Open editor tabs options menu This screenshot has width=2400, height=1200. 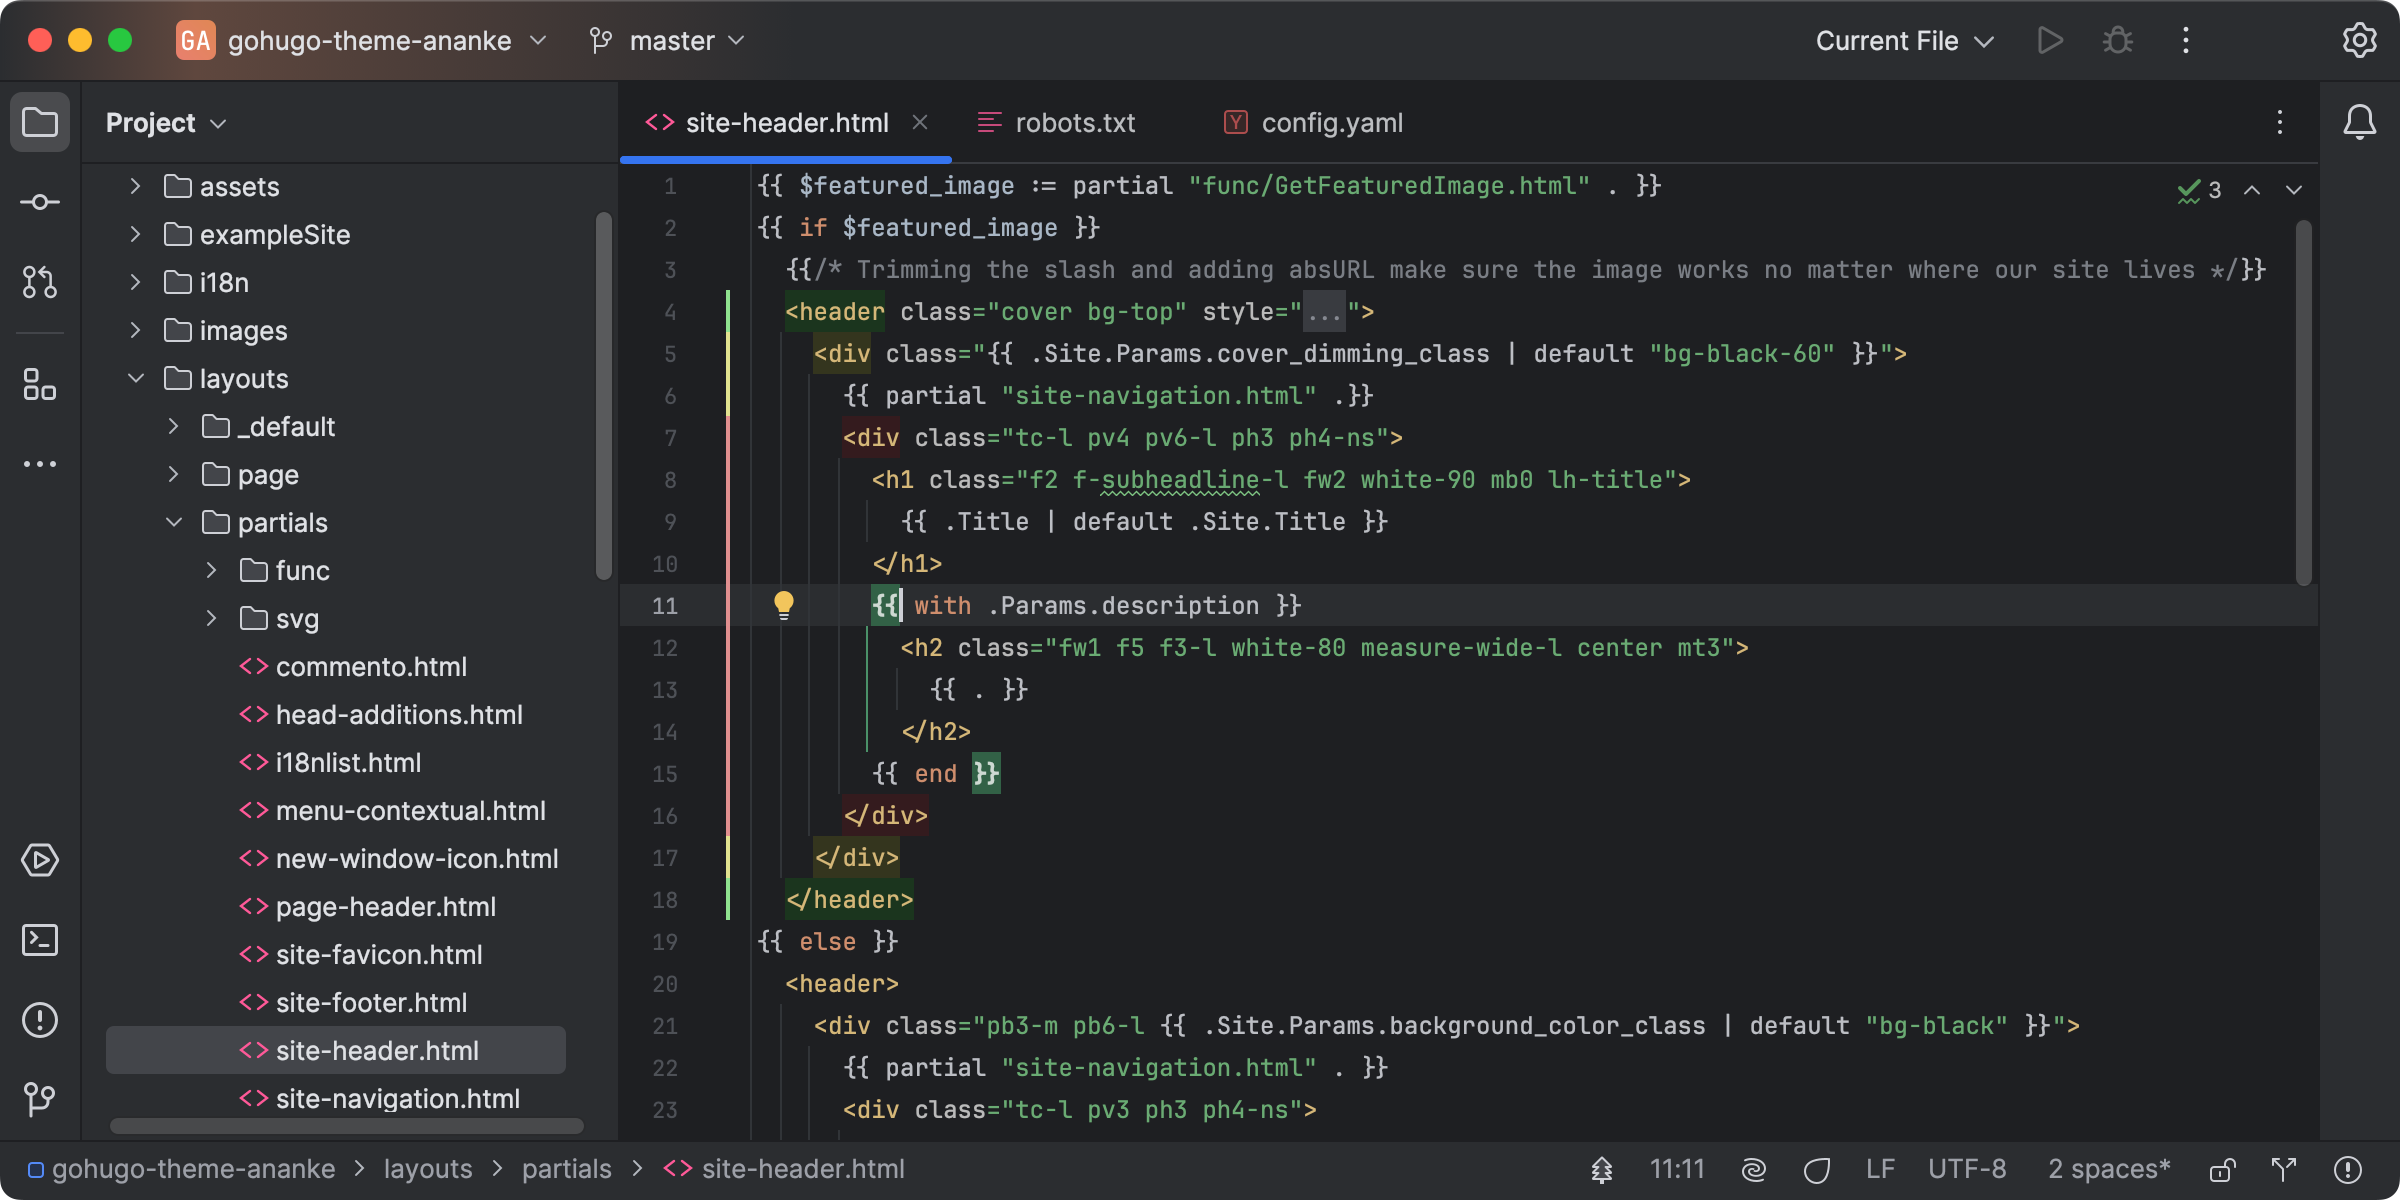[x=2280, y=122]
